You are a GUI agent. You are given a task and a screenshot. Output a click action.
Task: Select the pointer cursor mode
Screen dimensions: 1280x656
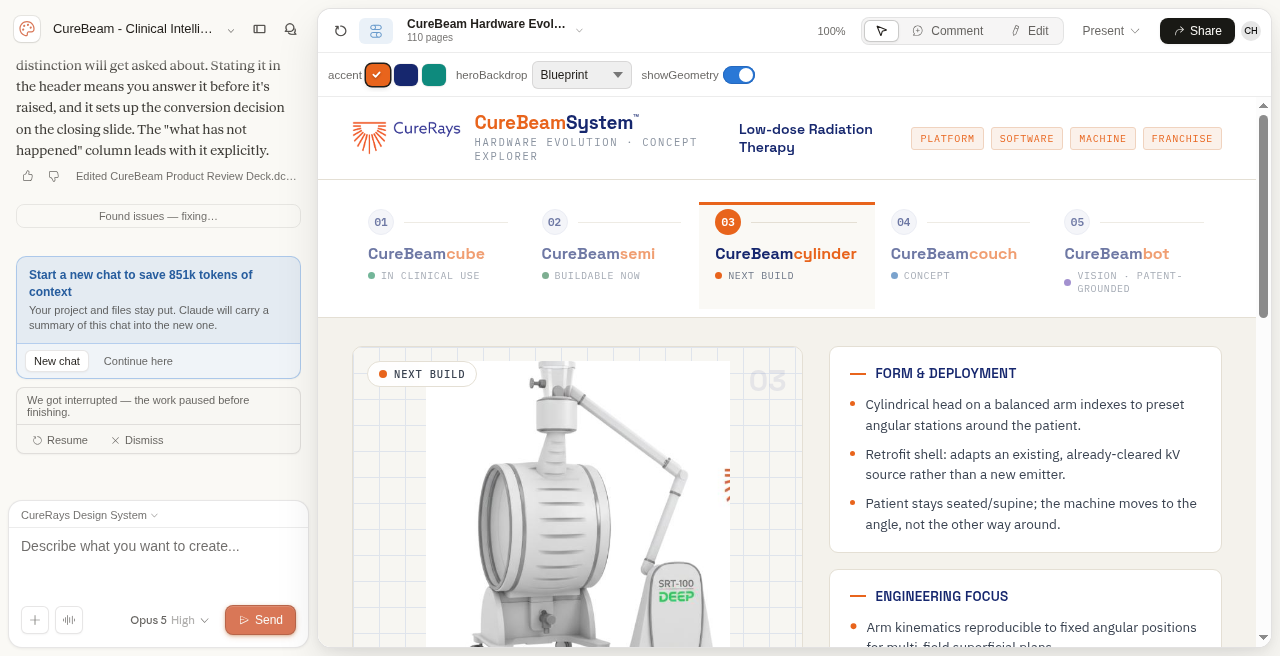click(x=881, y=31)
